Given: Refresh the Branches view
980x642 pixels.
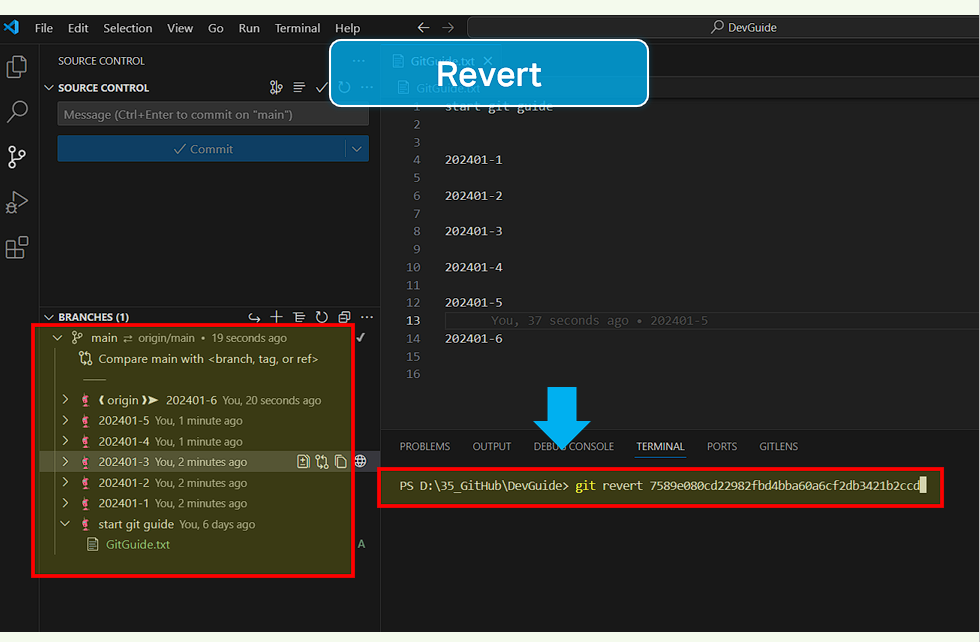Looking at the screenshot, I should [x=321, y=317].
